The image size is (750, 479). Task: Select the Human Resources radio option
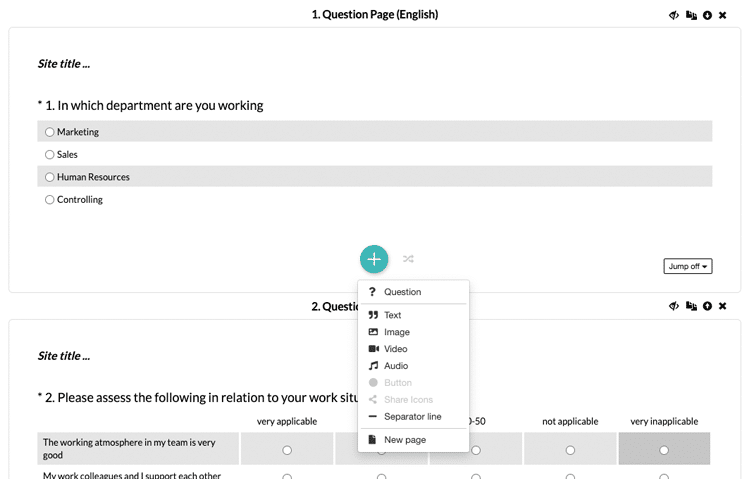pos(50,177)
